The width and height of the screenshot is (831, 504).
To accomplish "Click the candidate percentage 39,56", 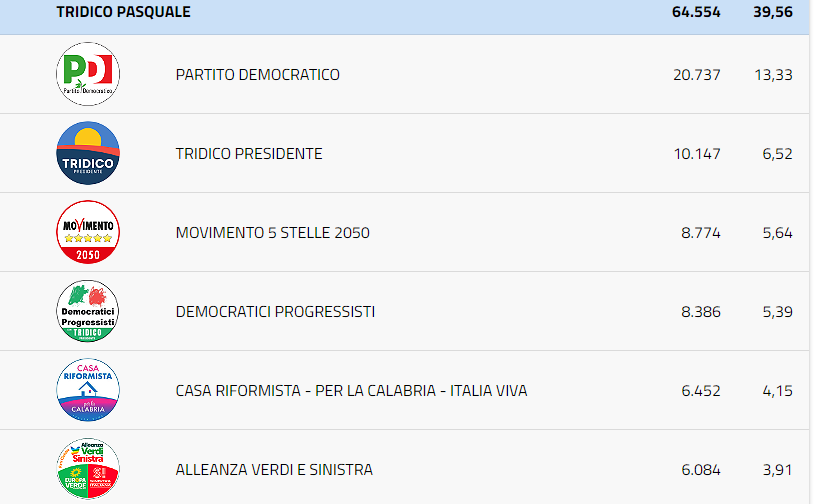I will click(x=773, y=12).
